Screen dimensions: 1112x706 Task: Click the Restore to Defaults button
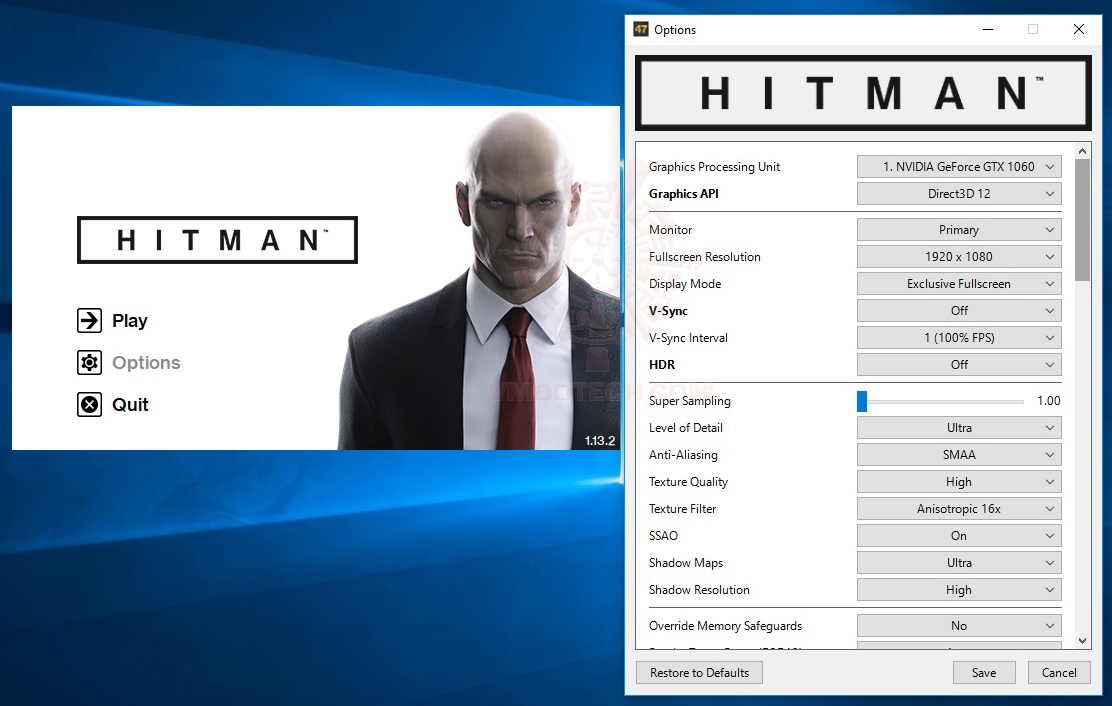[x=699, y=672]
